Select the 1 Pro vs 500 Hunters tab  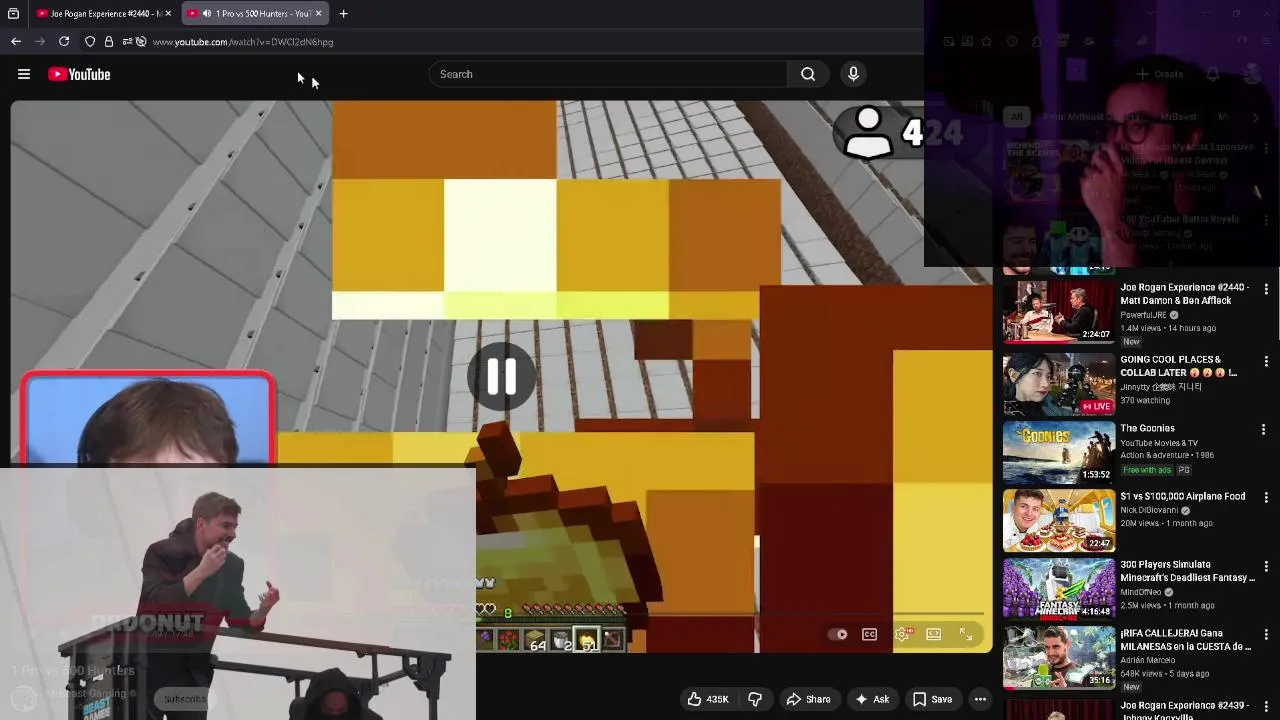tap(255, 14)
